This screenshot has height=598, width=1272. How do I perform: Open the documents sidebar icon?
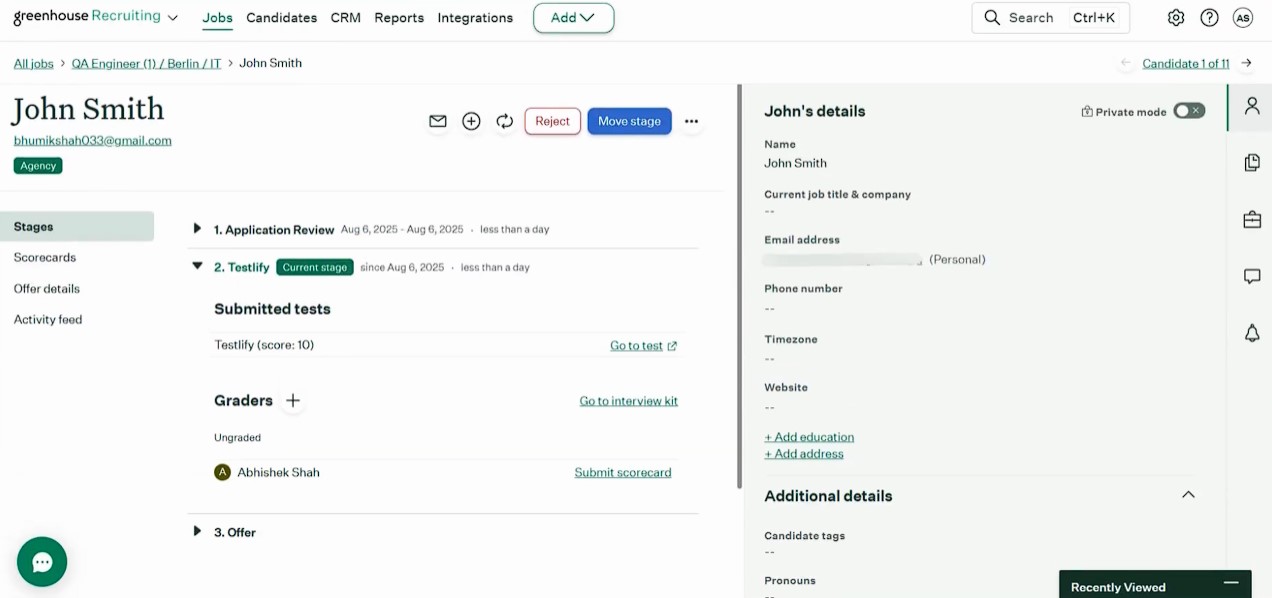(x=1252, y=162)
